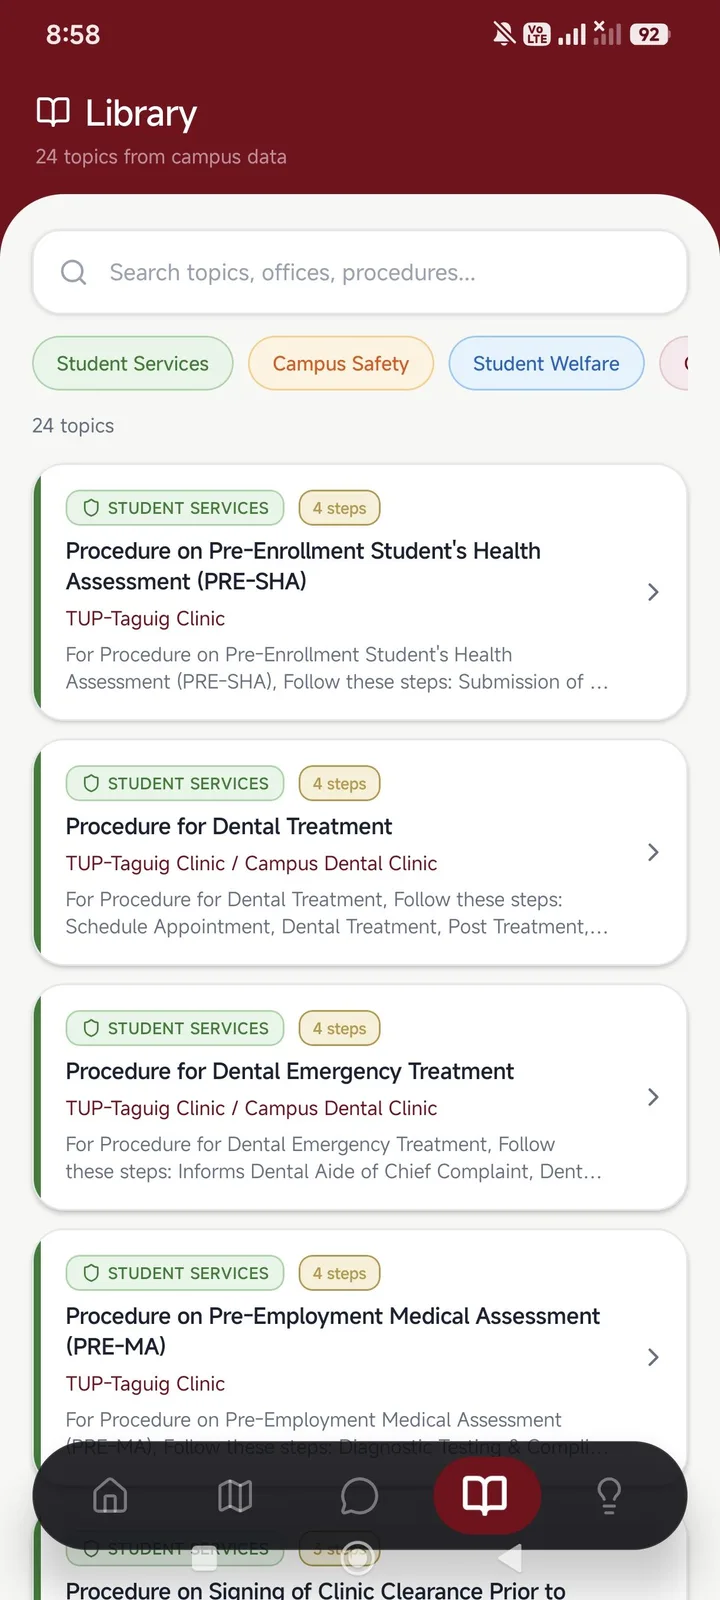Image resolution: width=720 pixels, height=1600 pixels.
Task: Open the map icon in bottom navigation
Action: point(235,1496)
